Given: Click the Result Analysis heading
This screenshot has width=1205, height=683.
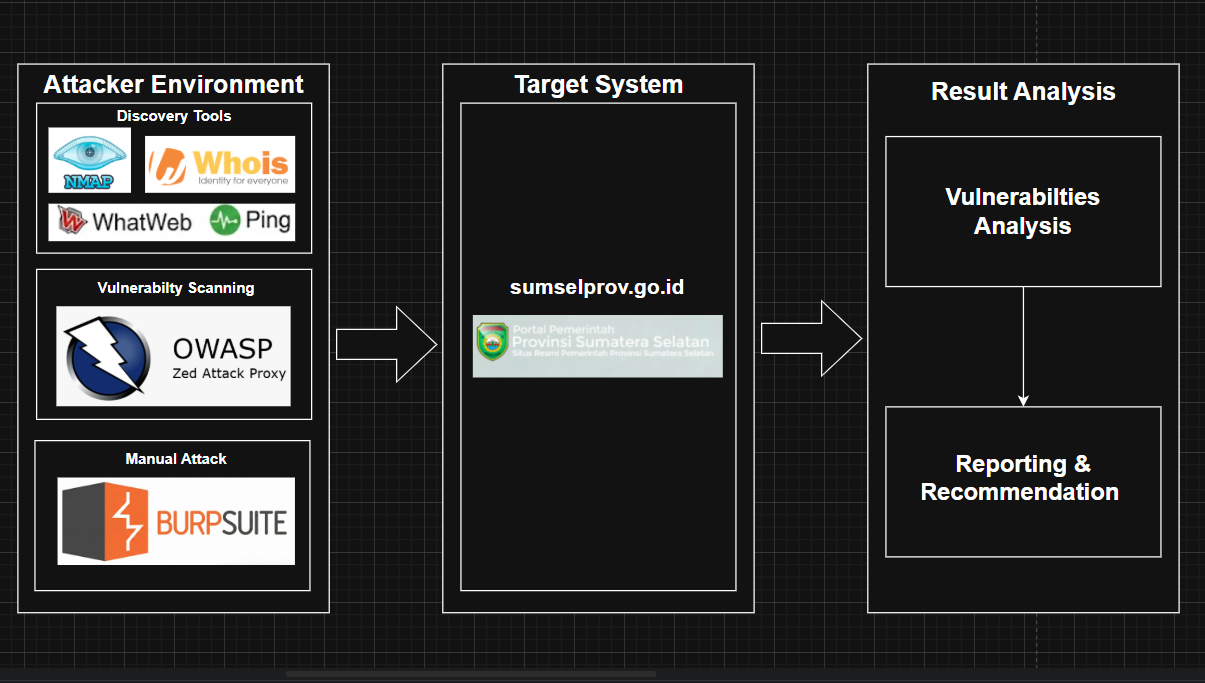Looking at the screenshot, I should click(x=1023, y=92).
